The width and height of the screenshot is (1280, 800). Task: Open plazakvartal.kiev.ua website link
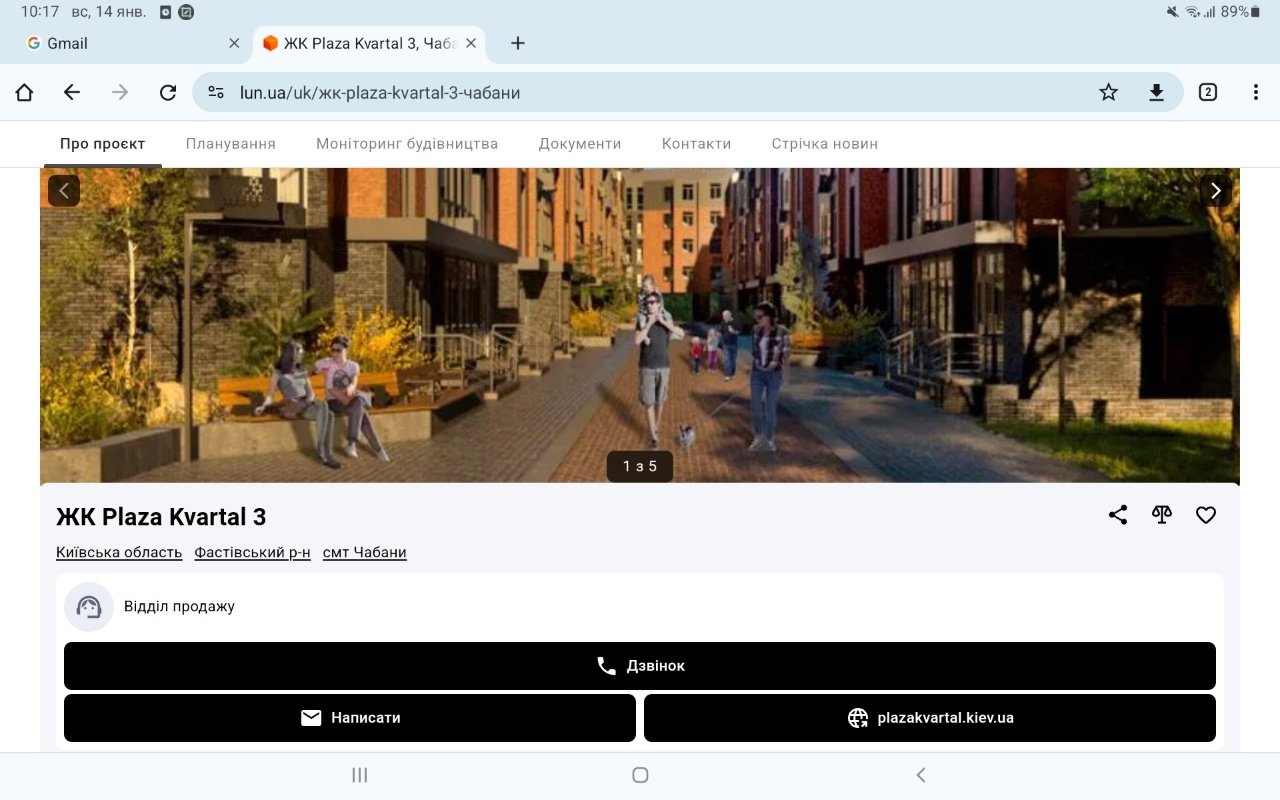(930, 718)
